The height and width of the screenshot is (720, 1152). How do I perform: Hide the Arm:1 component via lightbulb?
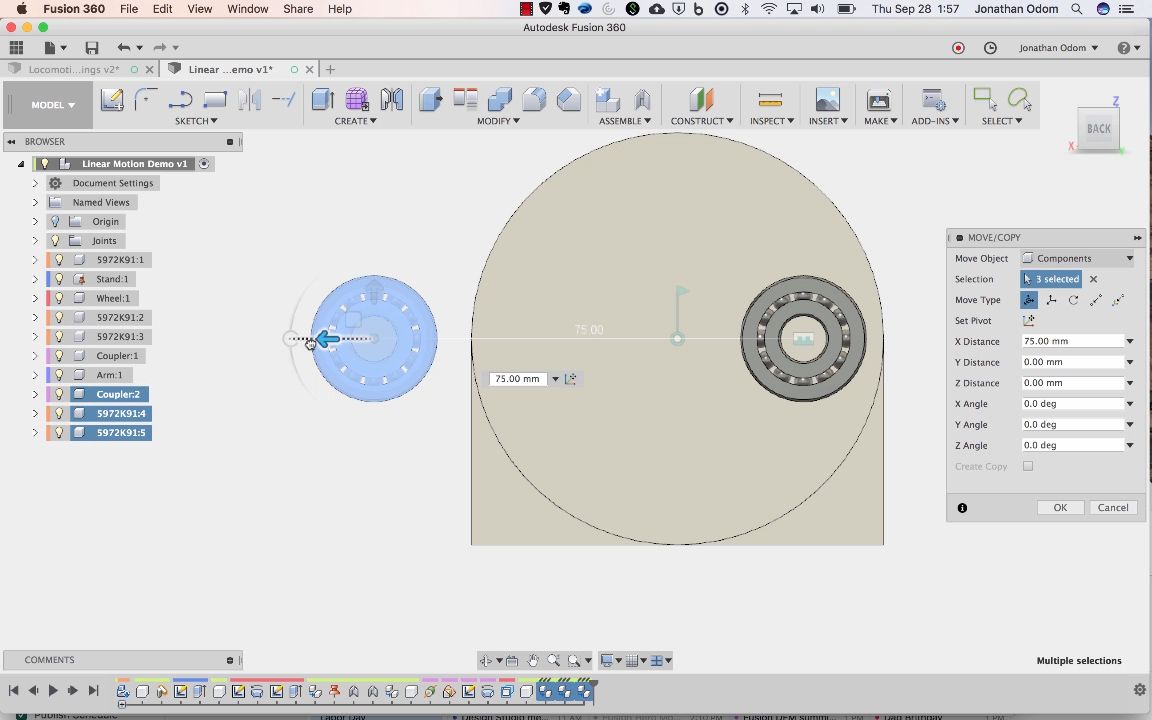pos(59,375)
